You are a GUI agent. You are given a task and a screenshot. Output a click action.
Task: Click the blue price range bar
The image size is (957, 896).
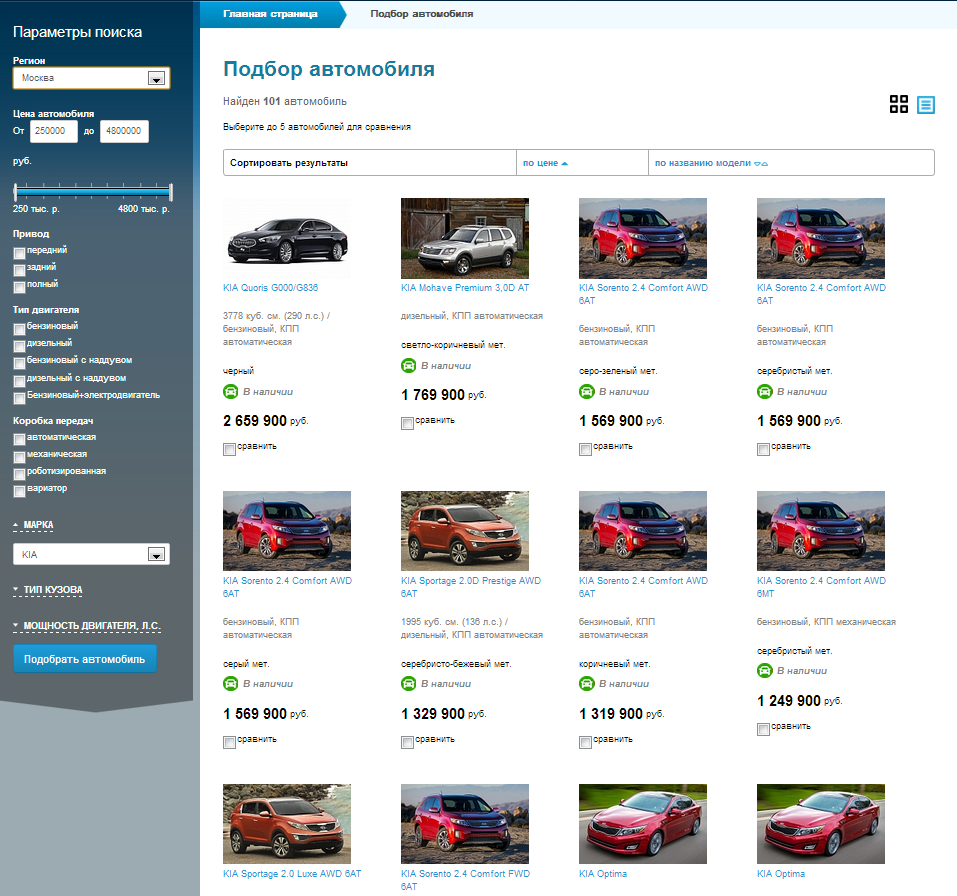click(93, 192)
